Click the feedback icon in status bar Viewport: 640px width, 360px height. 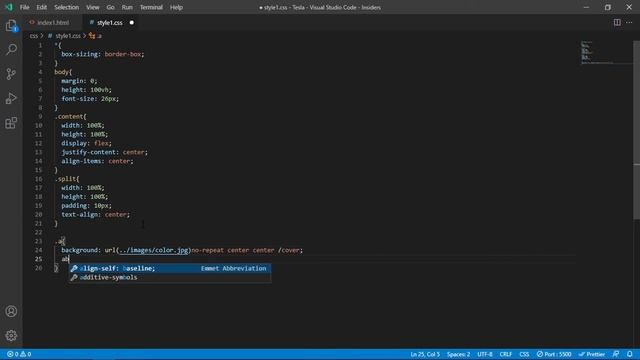(x=616, y=354)
